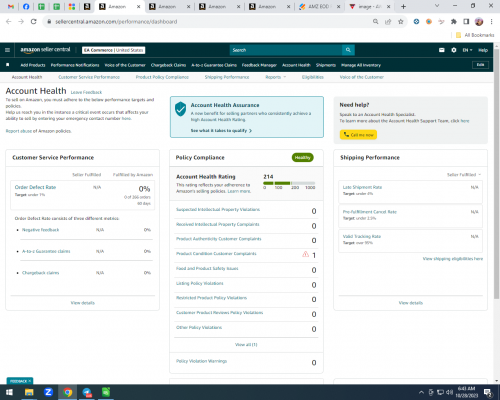500x400 pixels.
Task: Open Performance Notifications in favorites bar
Action: 75,65
